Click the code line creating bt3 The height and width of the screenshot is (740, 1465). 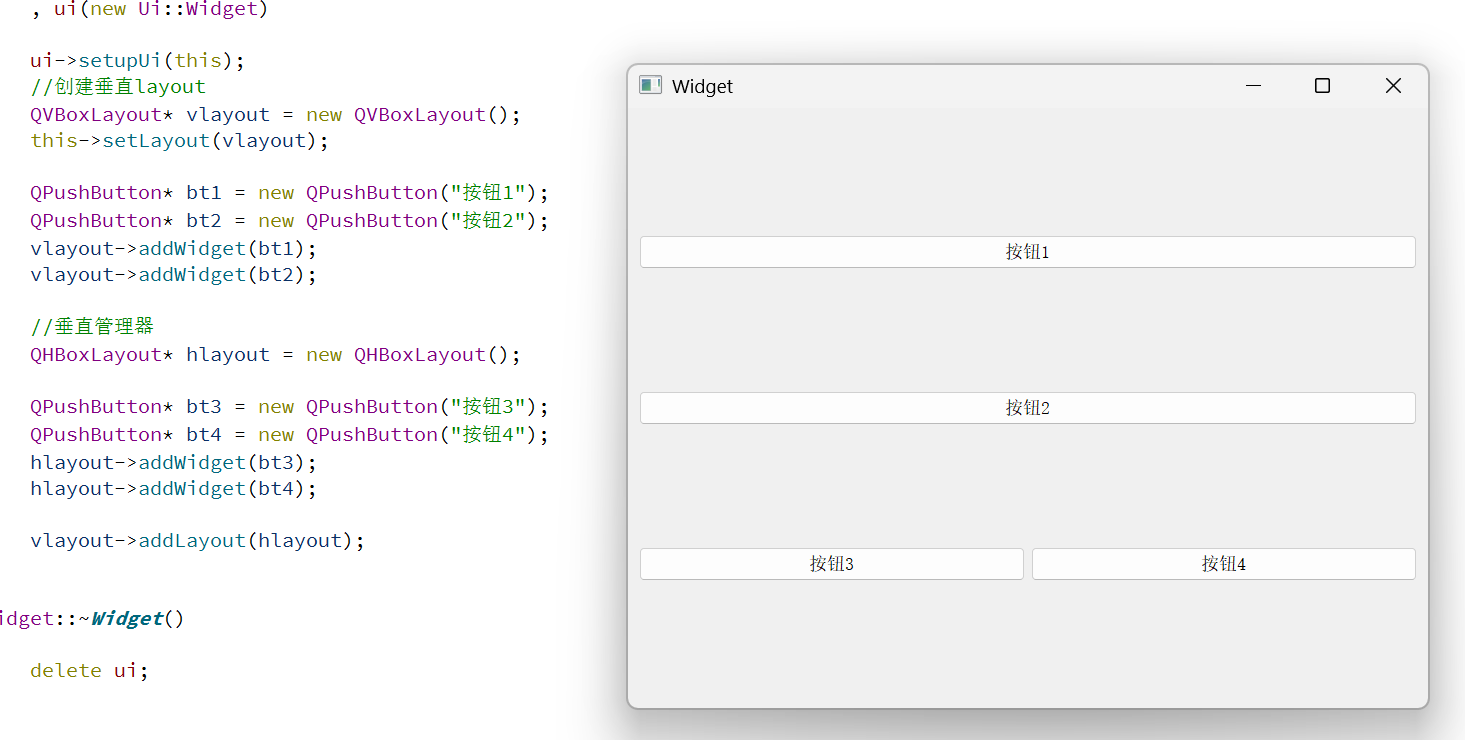coord(290,407)
